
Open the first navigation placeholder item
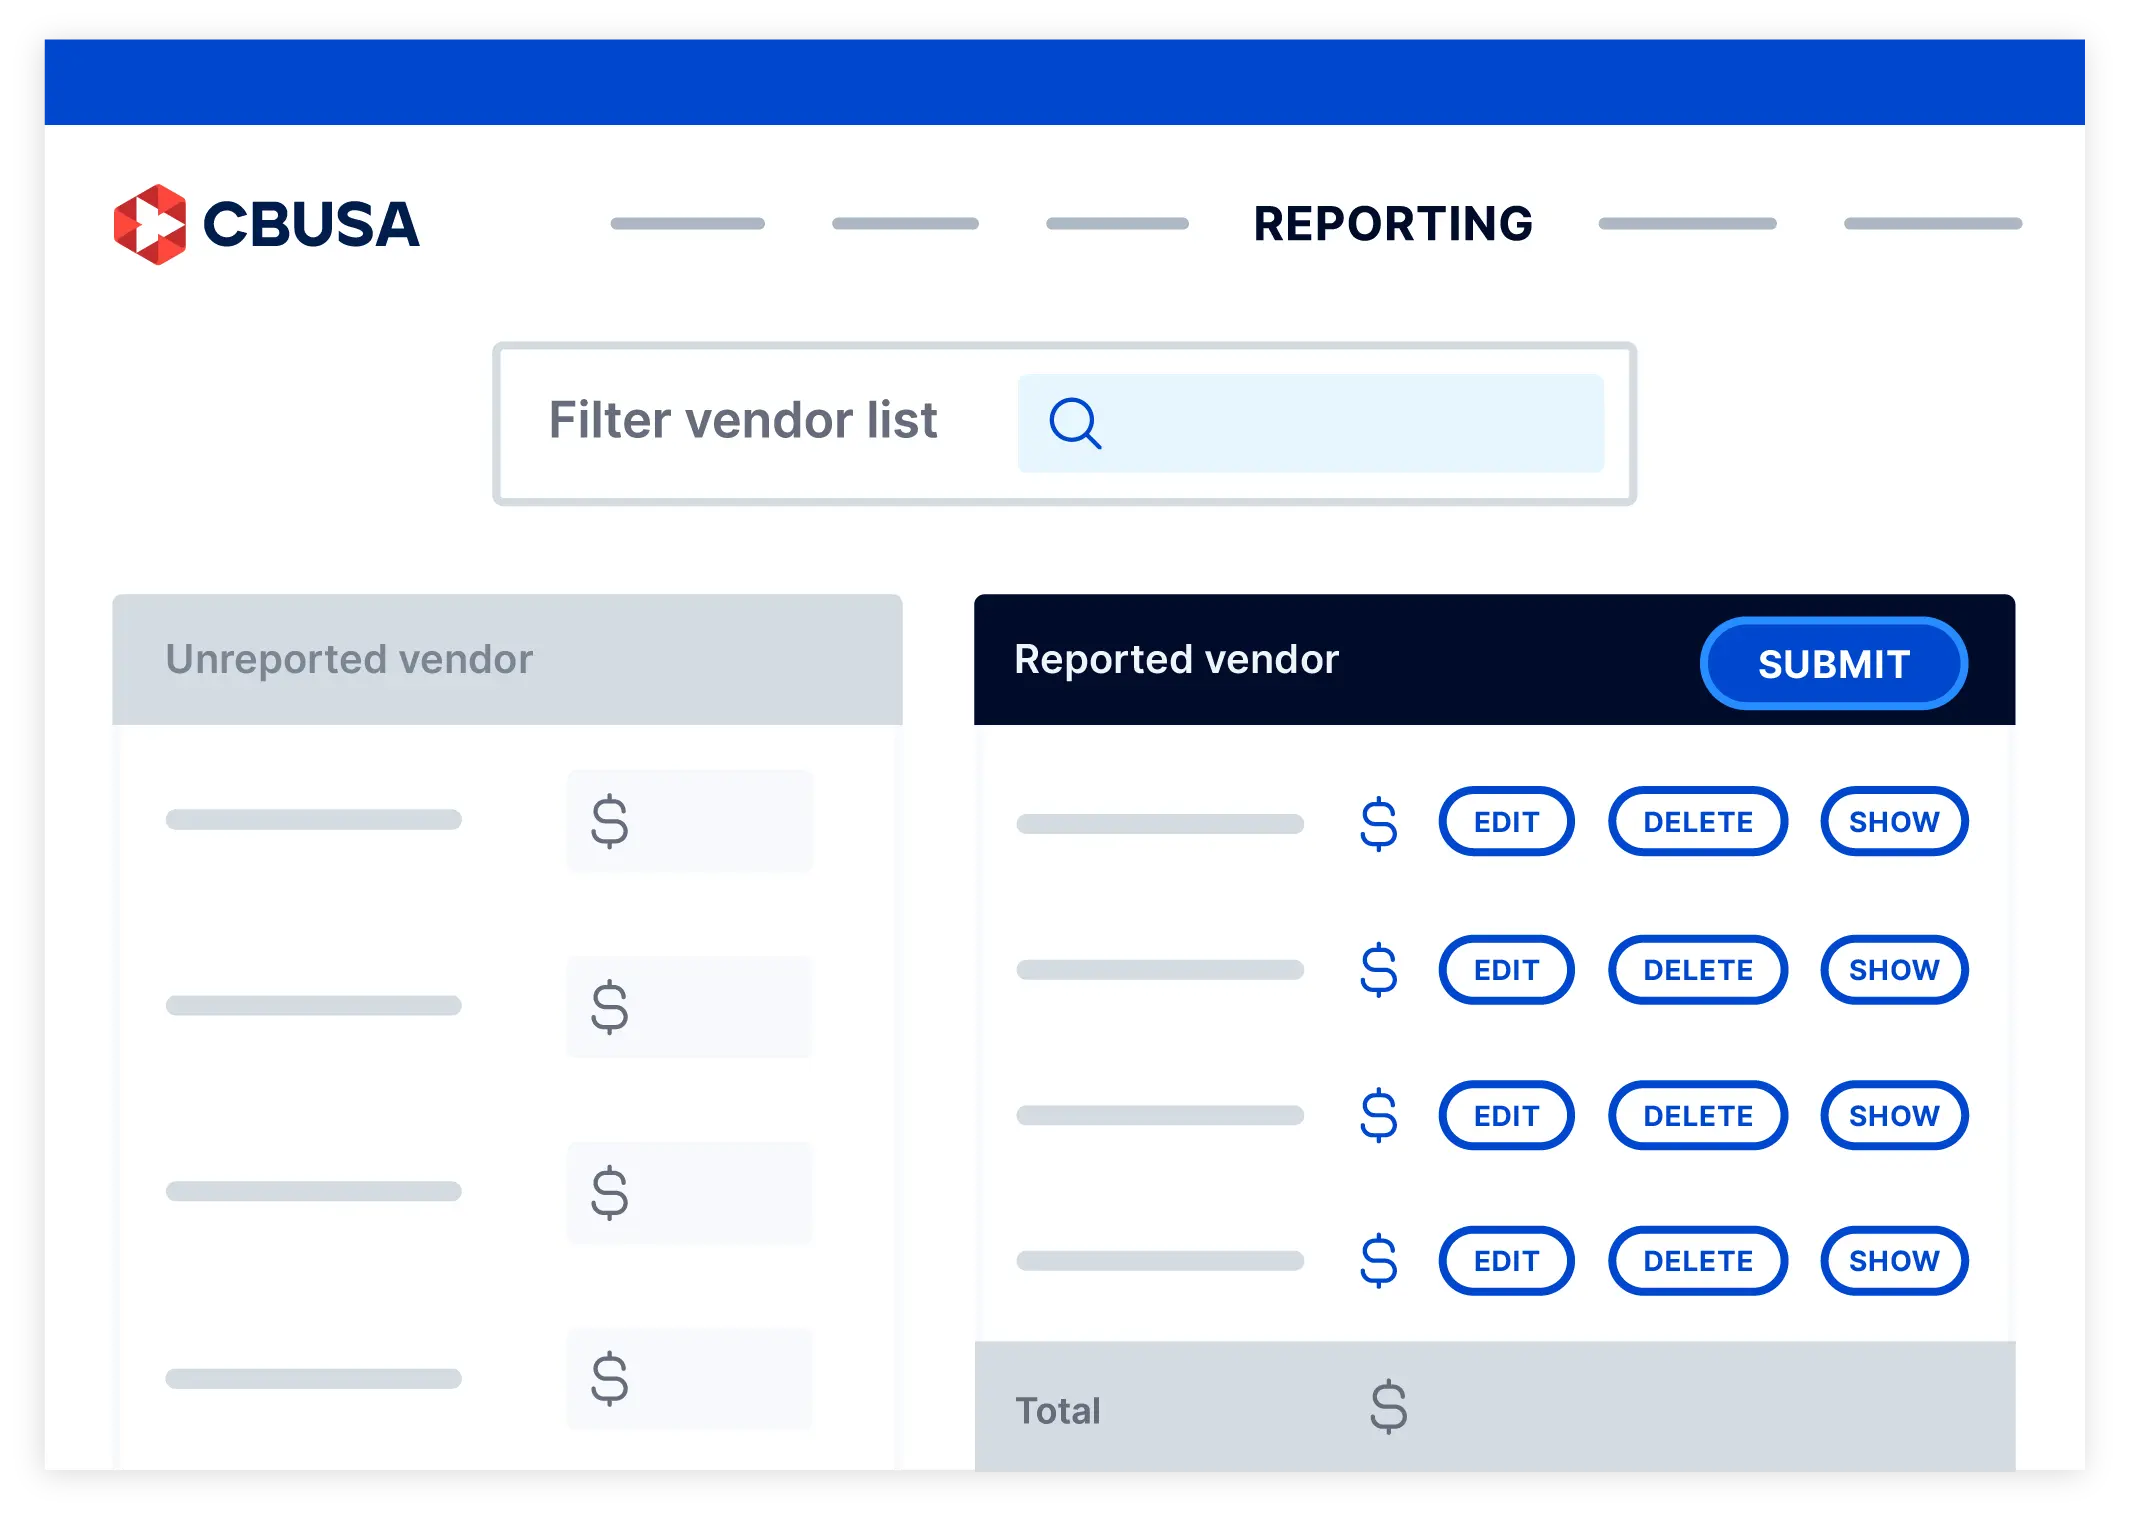tap(688, 224)
